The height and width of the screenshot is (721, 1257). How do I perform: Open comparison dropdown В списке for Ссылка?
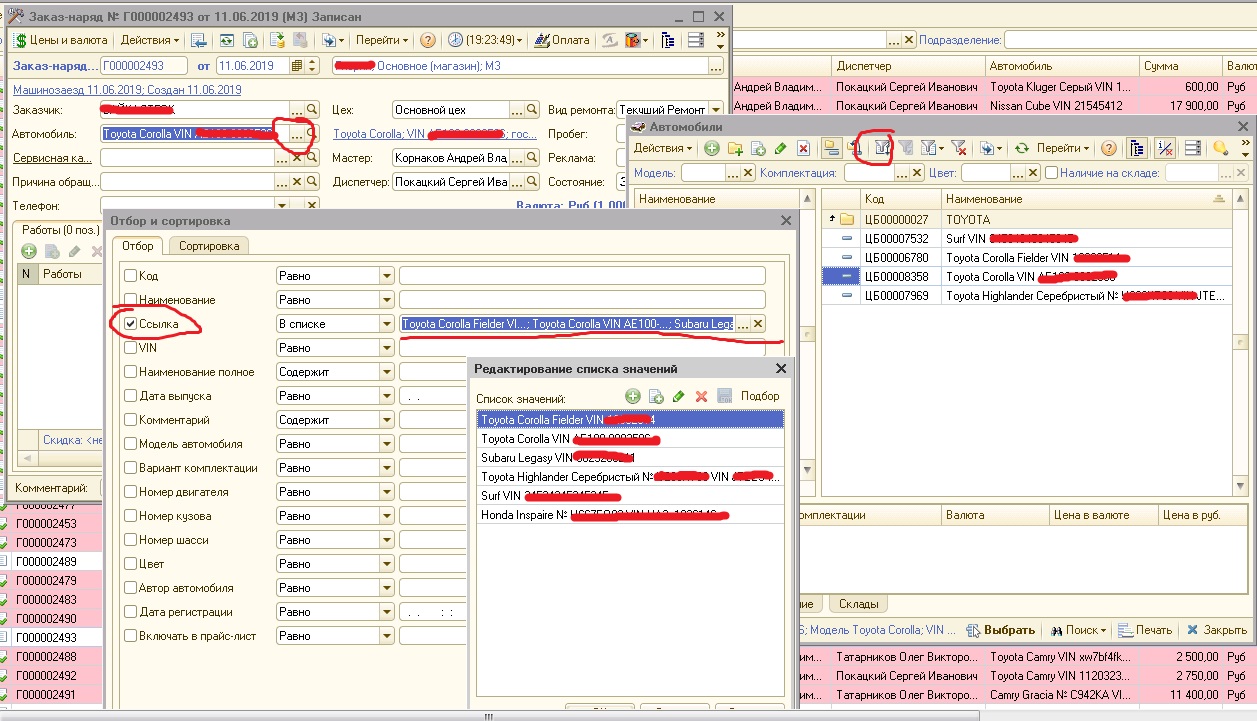(386, 324)
